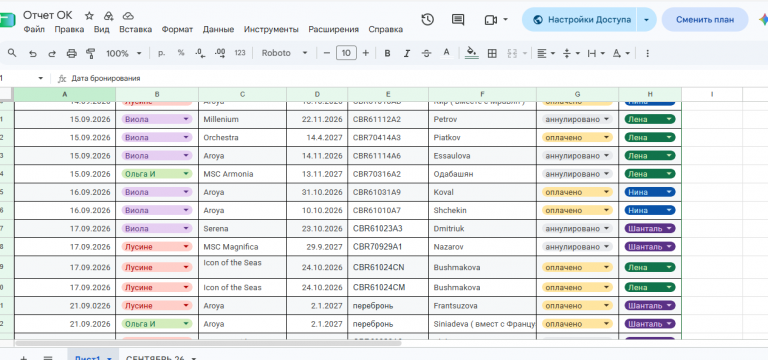
Task: Open the fill color bucket
Action: pos(471,53)
